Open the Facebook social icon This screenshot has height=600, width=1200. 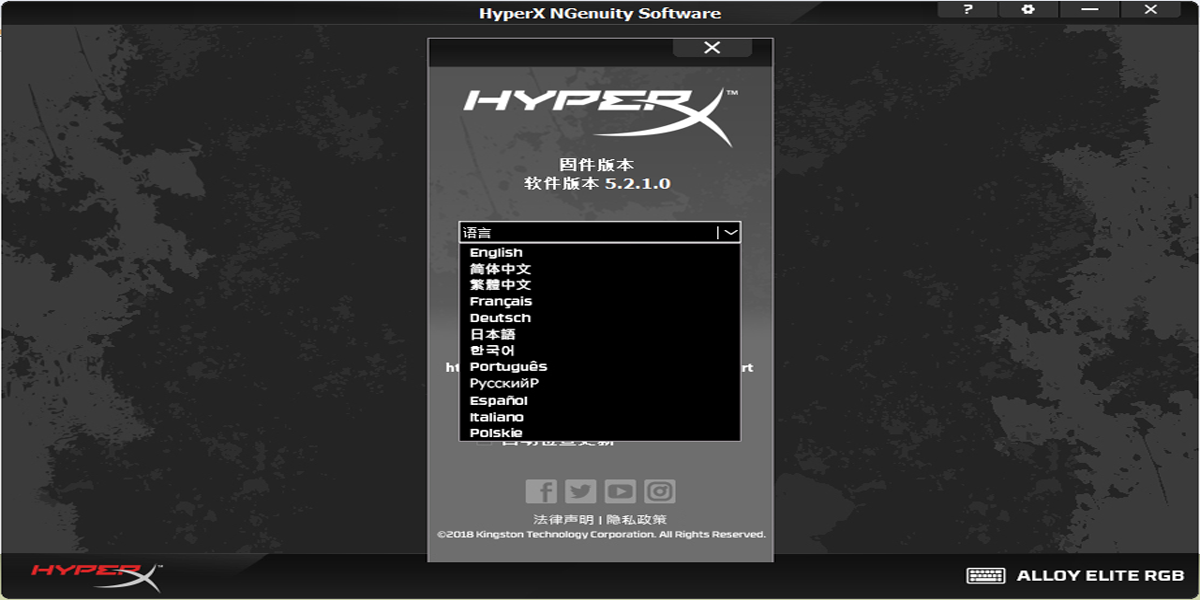(x=541, y=491)
